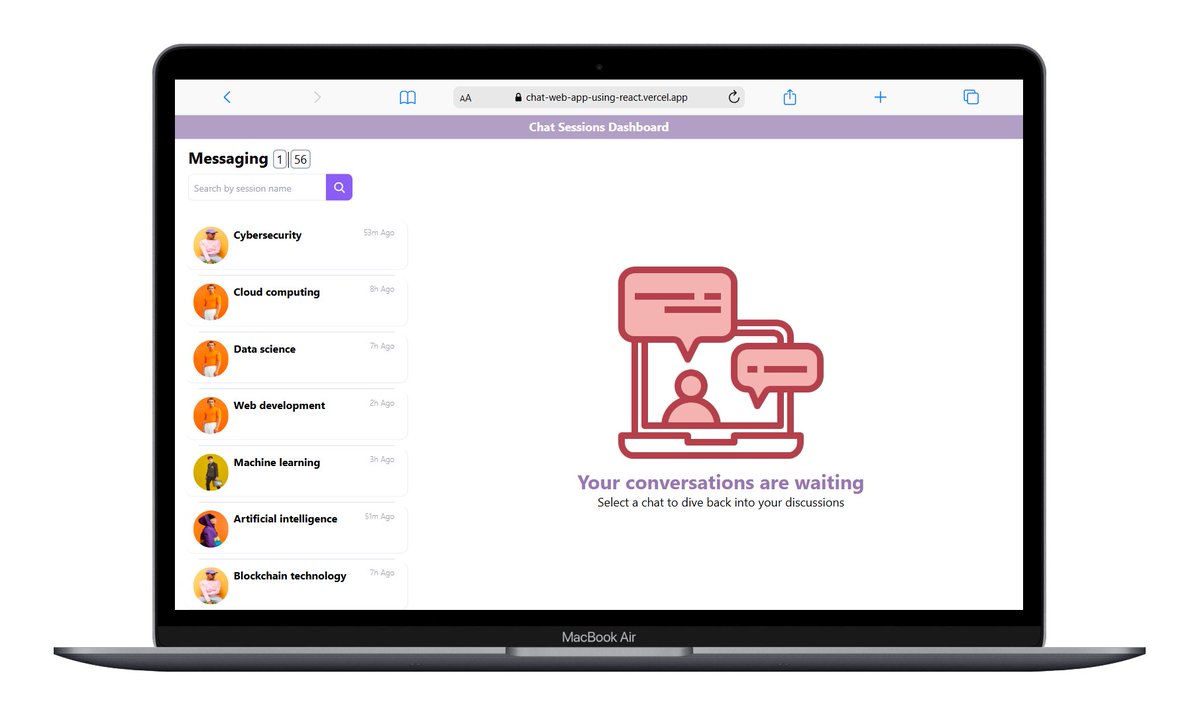Focus the Search by session name field
1200x716 pixels.
(x=257, y=187)
